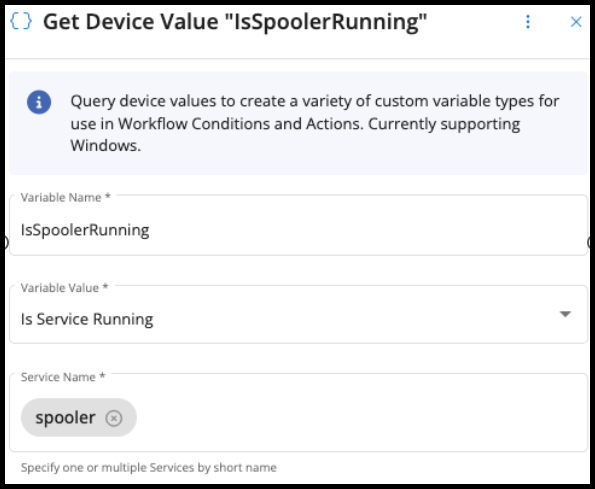Screen dimensions: 595x489
Task: Open the Variable Value dropdown
Action: coord(298,314)
